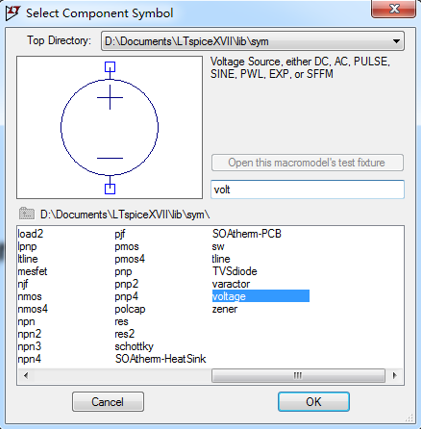Select pnp in the component list
This screenshot has height=429, width=421.
[123, 271]
